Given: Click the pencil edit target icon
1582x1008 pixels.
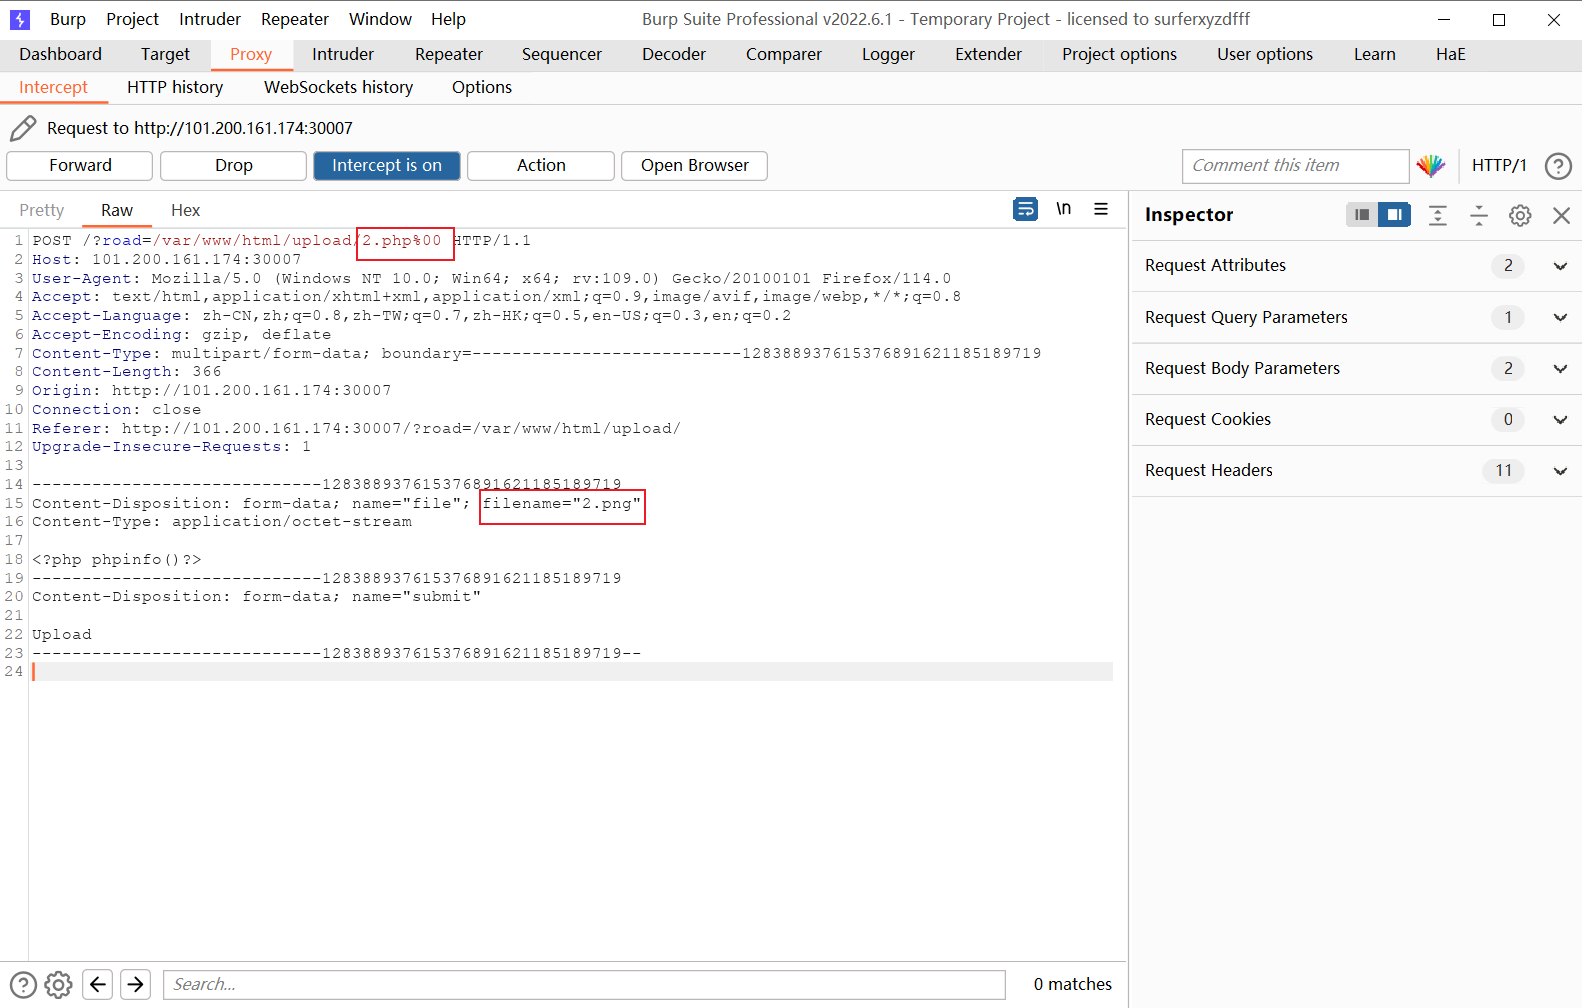Looking at the screenshot, I should pos(23,128).
